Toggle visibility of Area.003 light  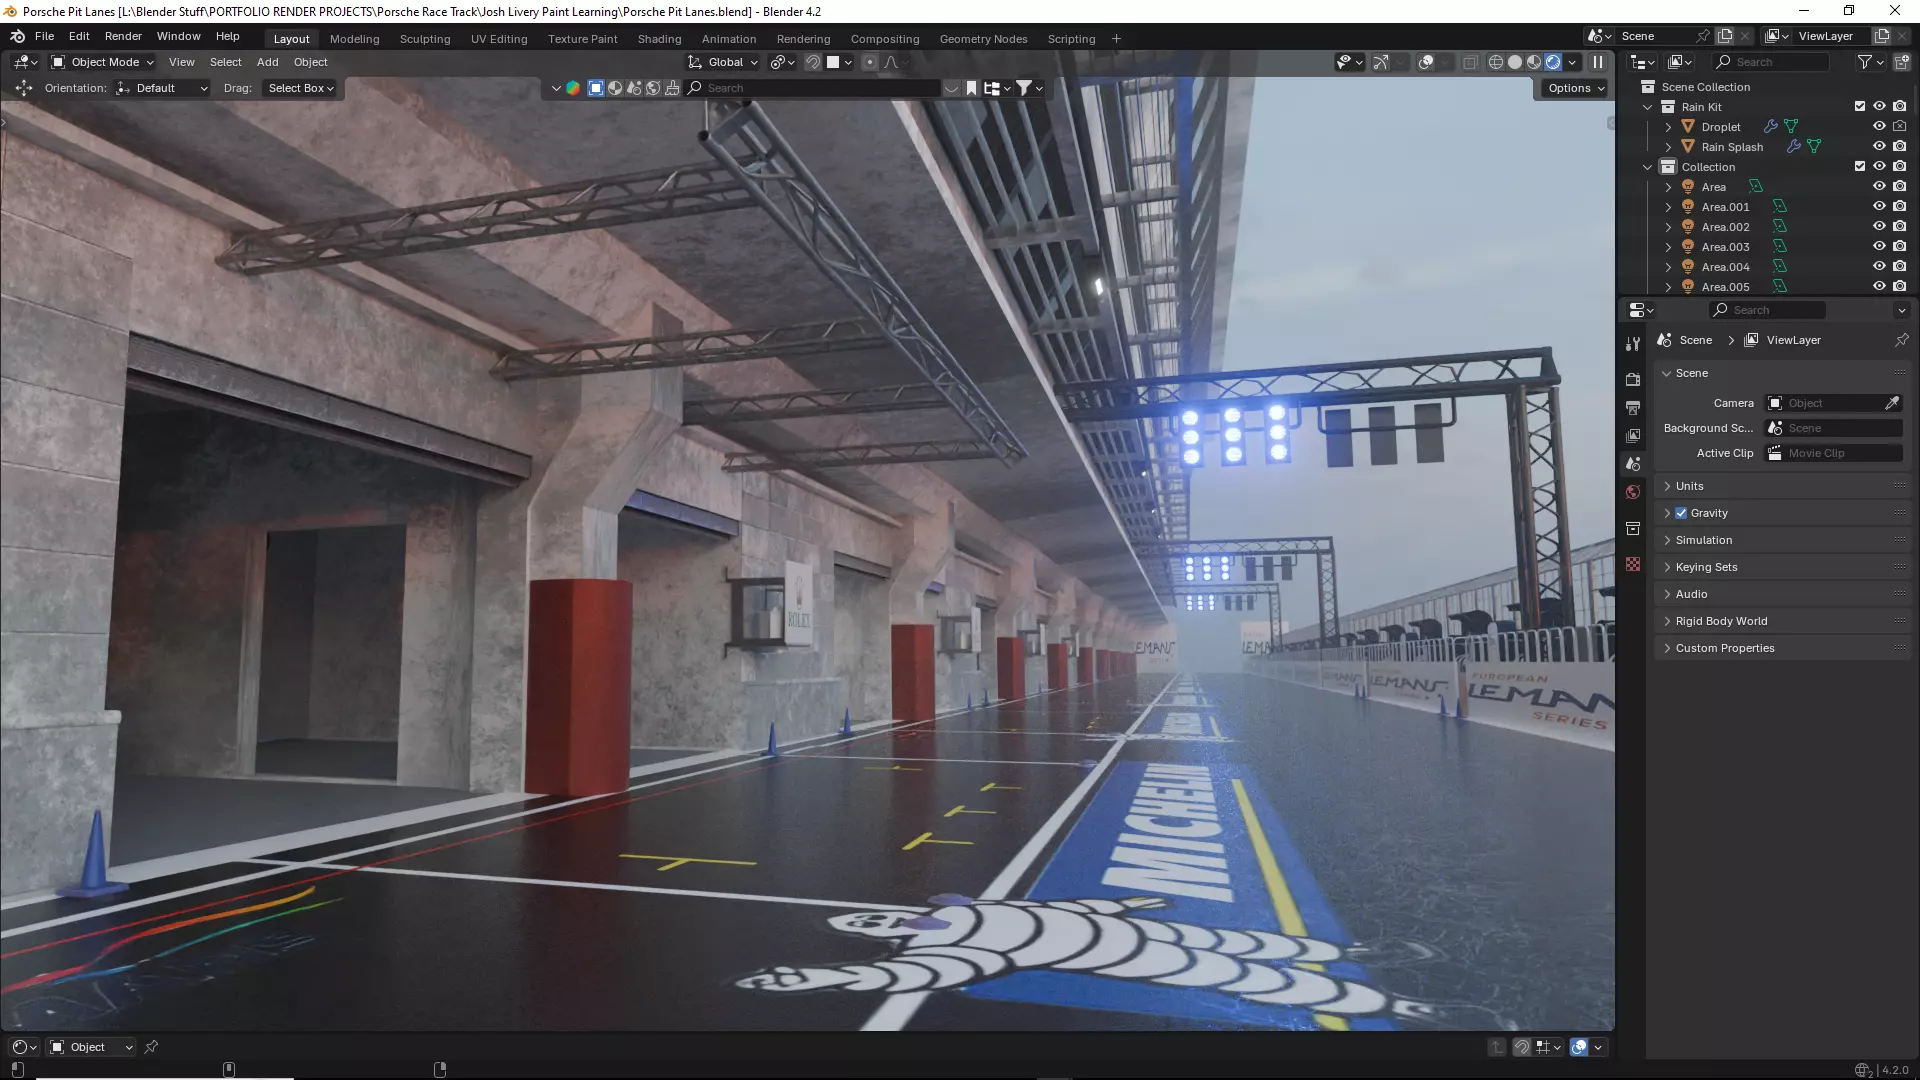[x=1879, y=247]
